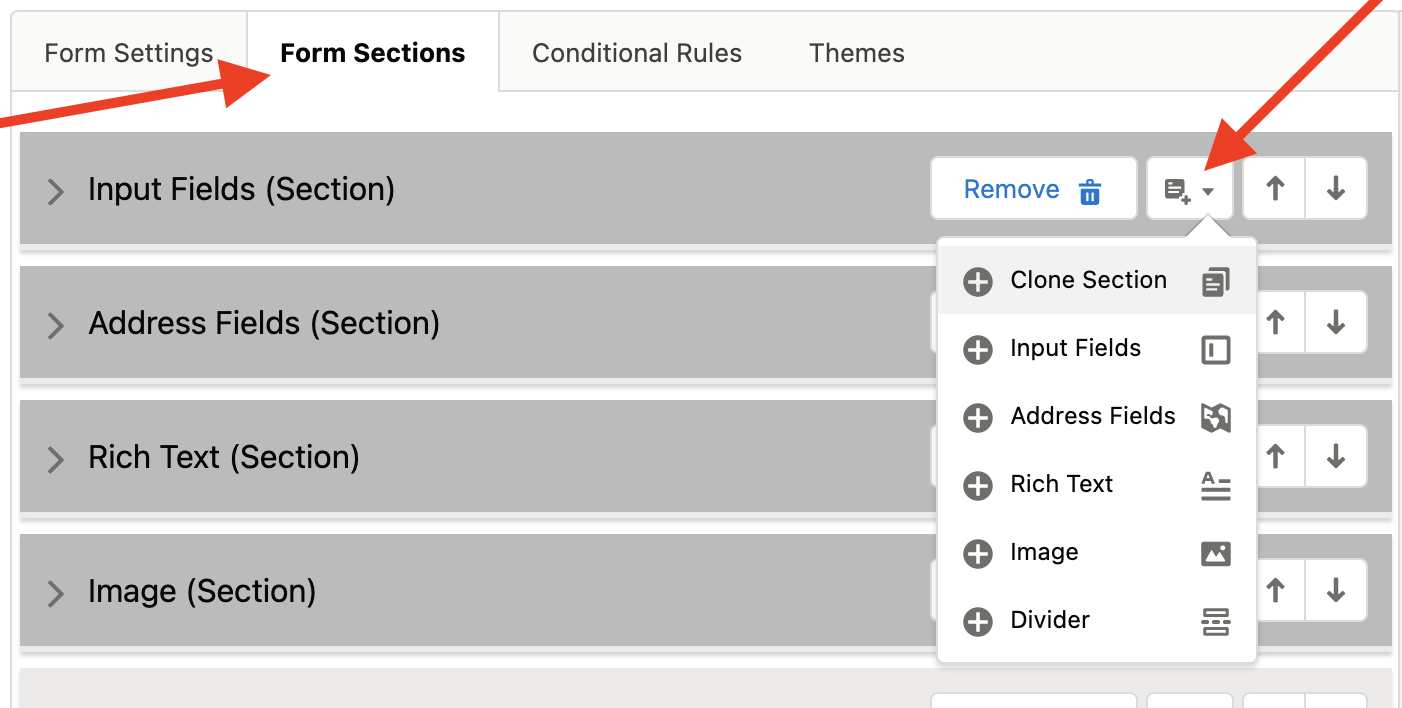Image resolution: width=1402 pixels, height=708 pixels.
Task: Open the Conditional Rules tab
Action: 637,53
